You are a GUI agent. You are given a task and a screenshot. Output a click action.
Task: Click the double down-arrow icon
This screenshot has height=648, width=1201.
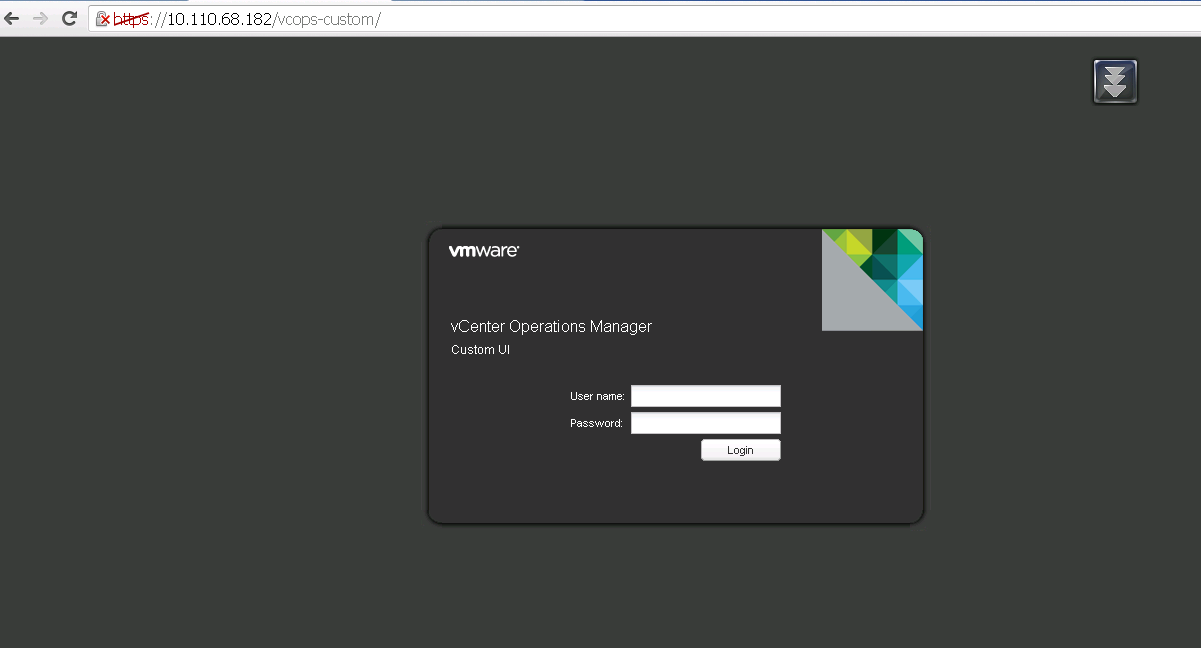tap(1115, 81)
